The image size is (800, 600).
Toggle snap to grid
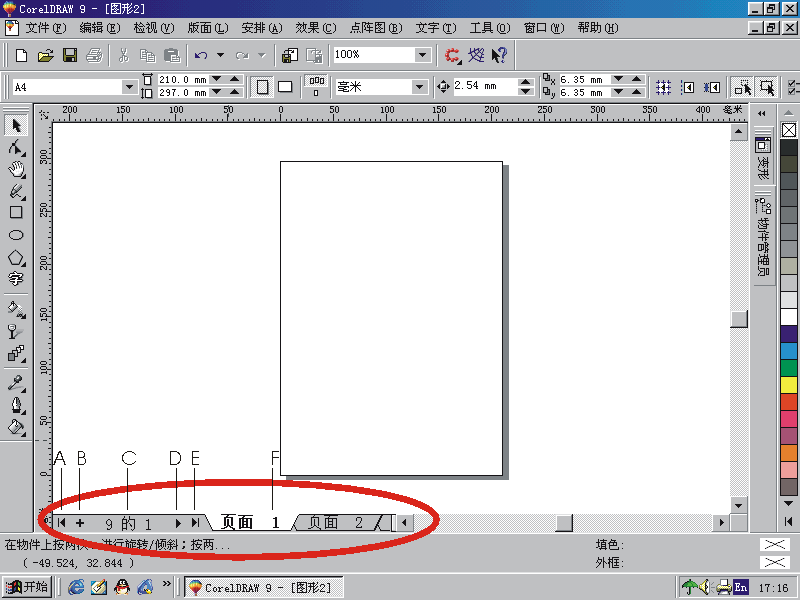[x=663, y=87]
